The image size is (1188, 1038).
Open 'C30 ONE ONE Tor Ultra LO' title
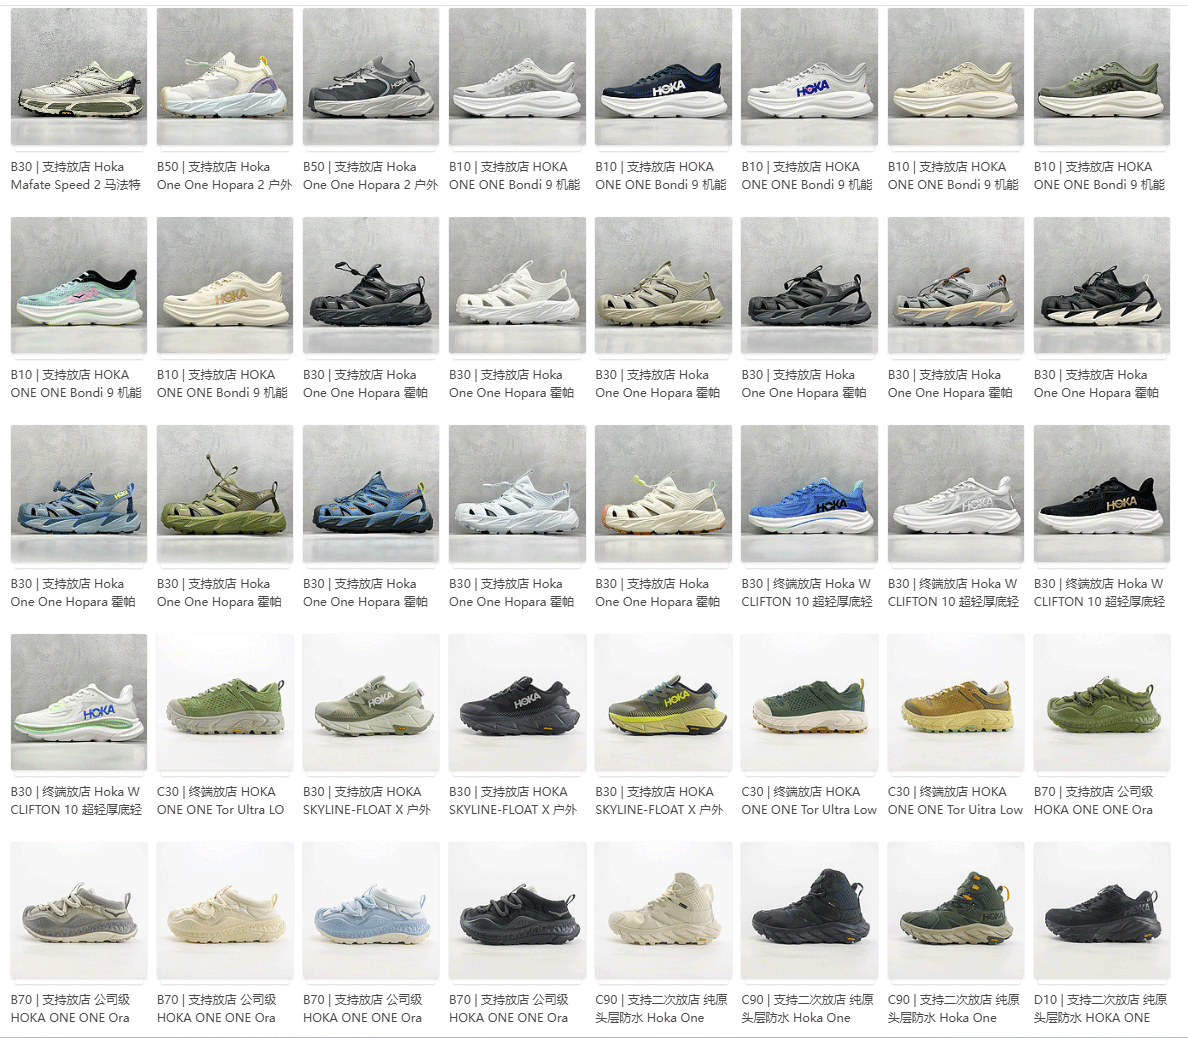pos(220,801)
